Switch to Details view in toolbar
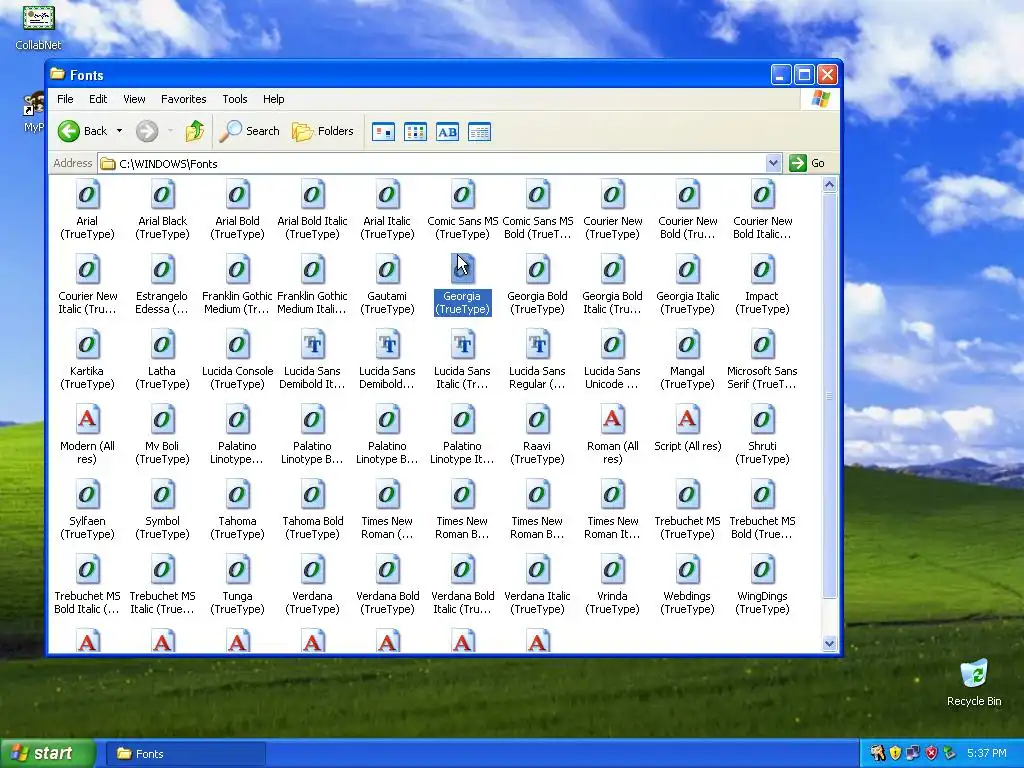 [479, 132]
